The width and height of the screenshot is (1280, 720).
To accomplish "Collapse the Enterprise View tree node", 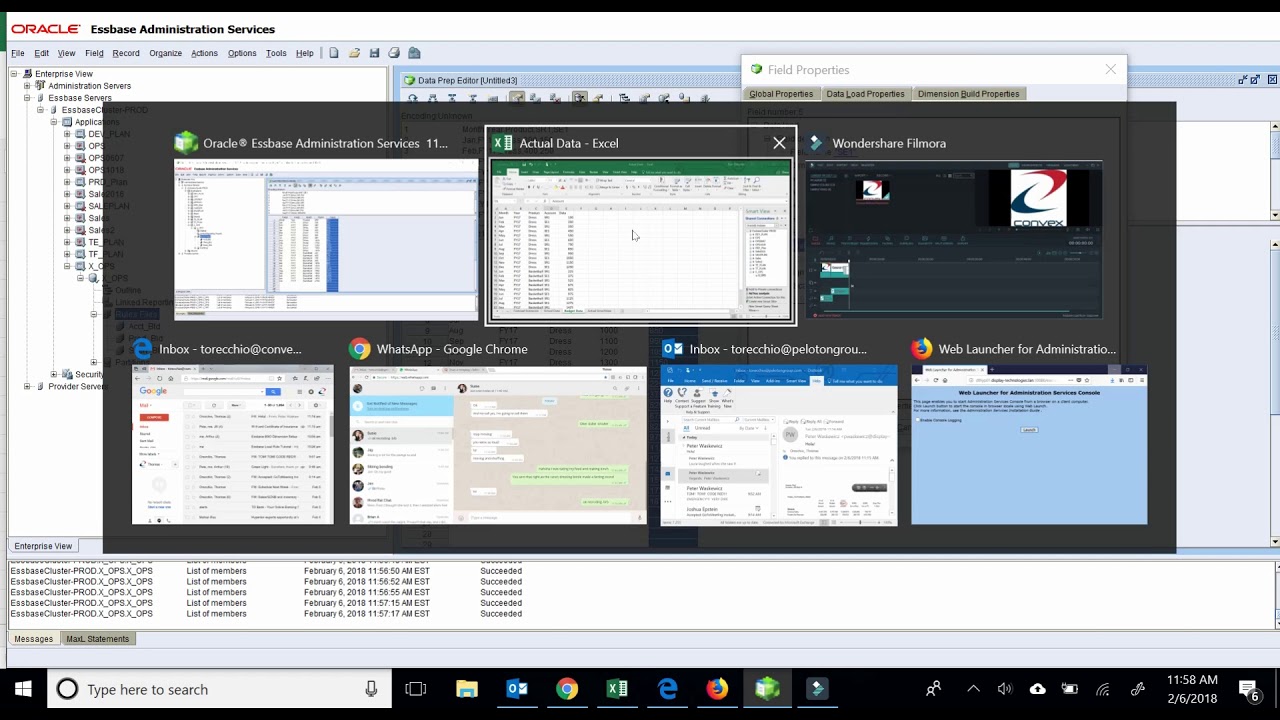I will pos(15,74).
